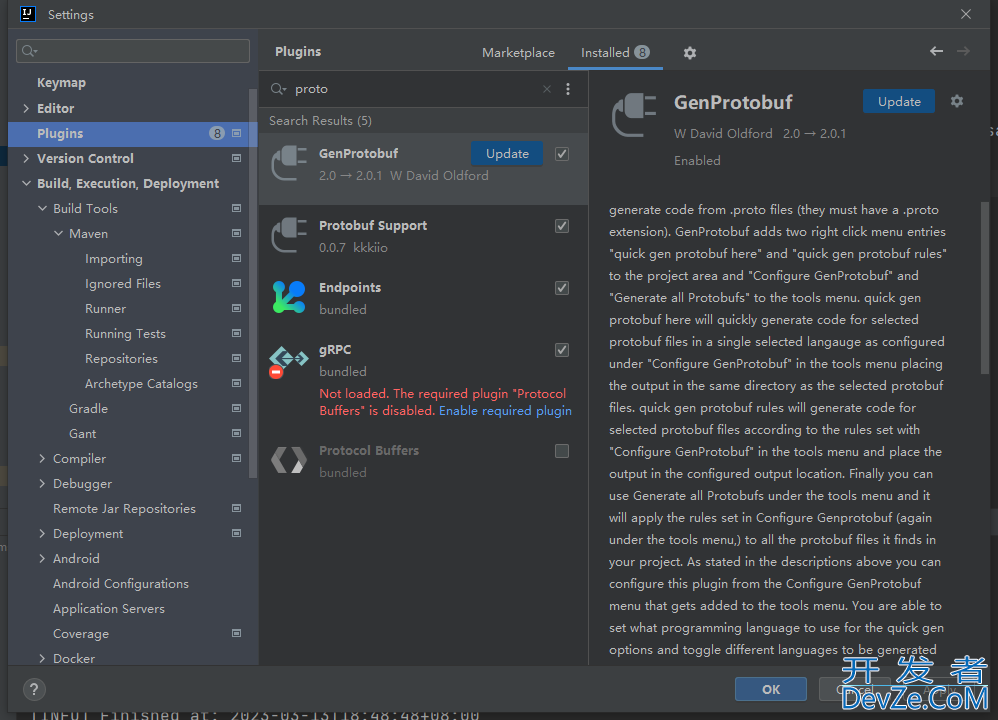The image size is (998, 720).
Task: Click the project-level icon beside Version Control
Action: [x=237, y=159]
